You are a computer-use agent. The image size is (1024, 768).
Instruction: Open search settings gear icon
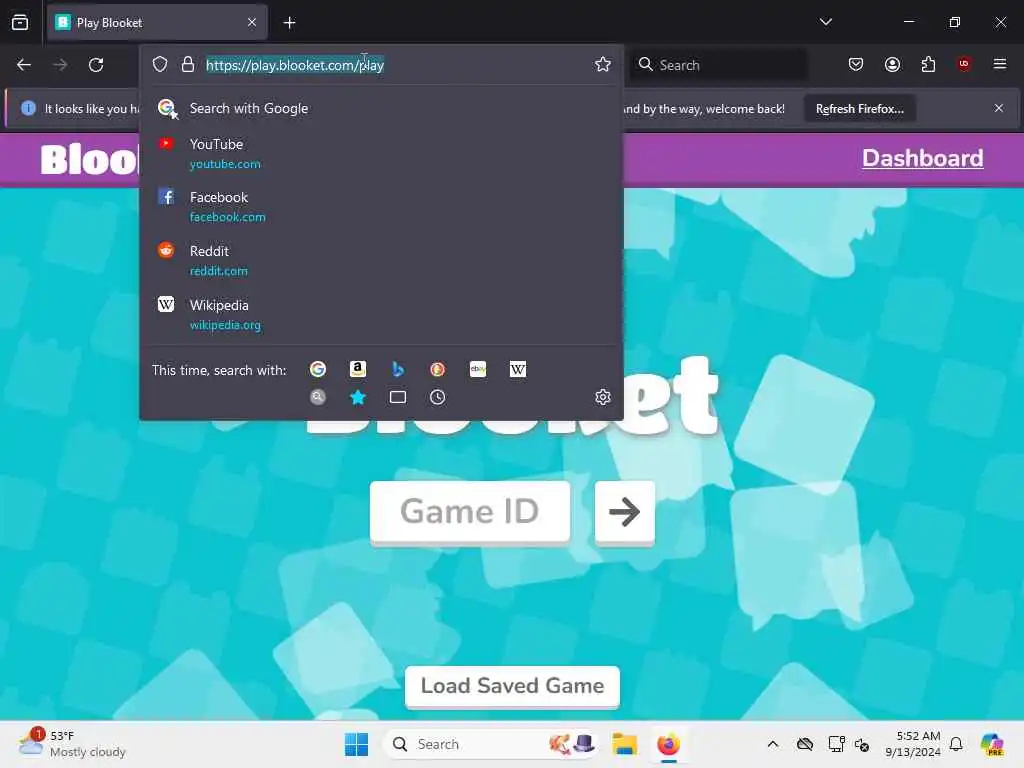pos(603,396)
